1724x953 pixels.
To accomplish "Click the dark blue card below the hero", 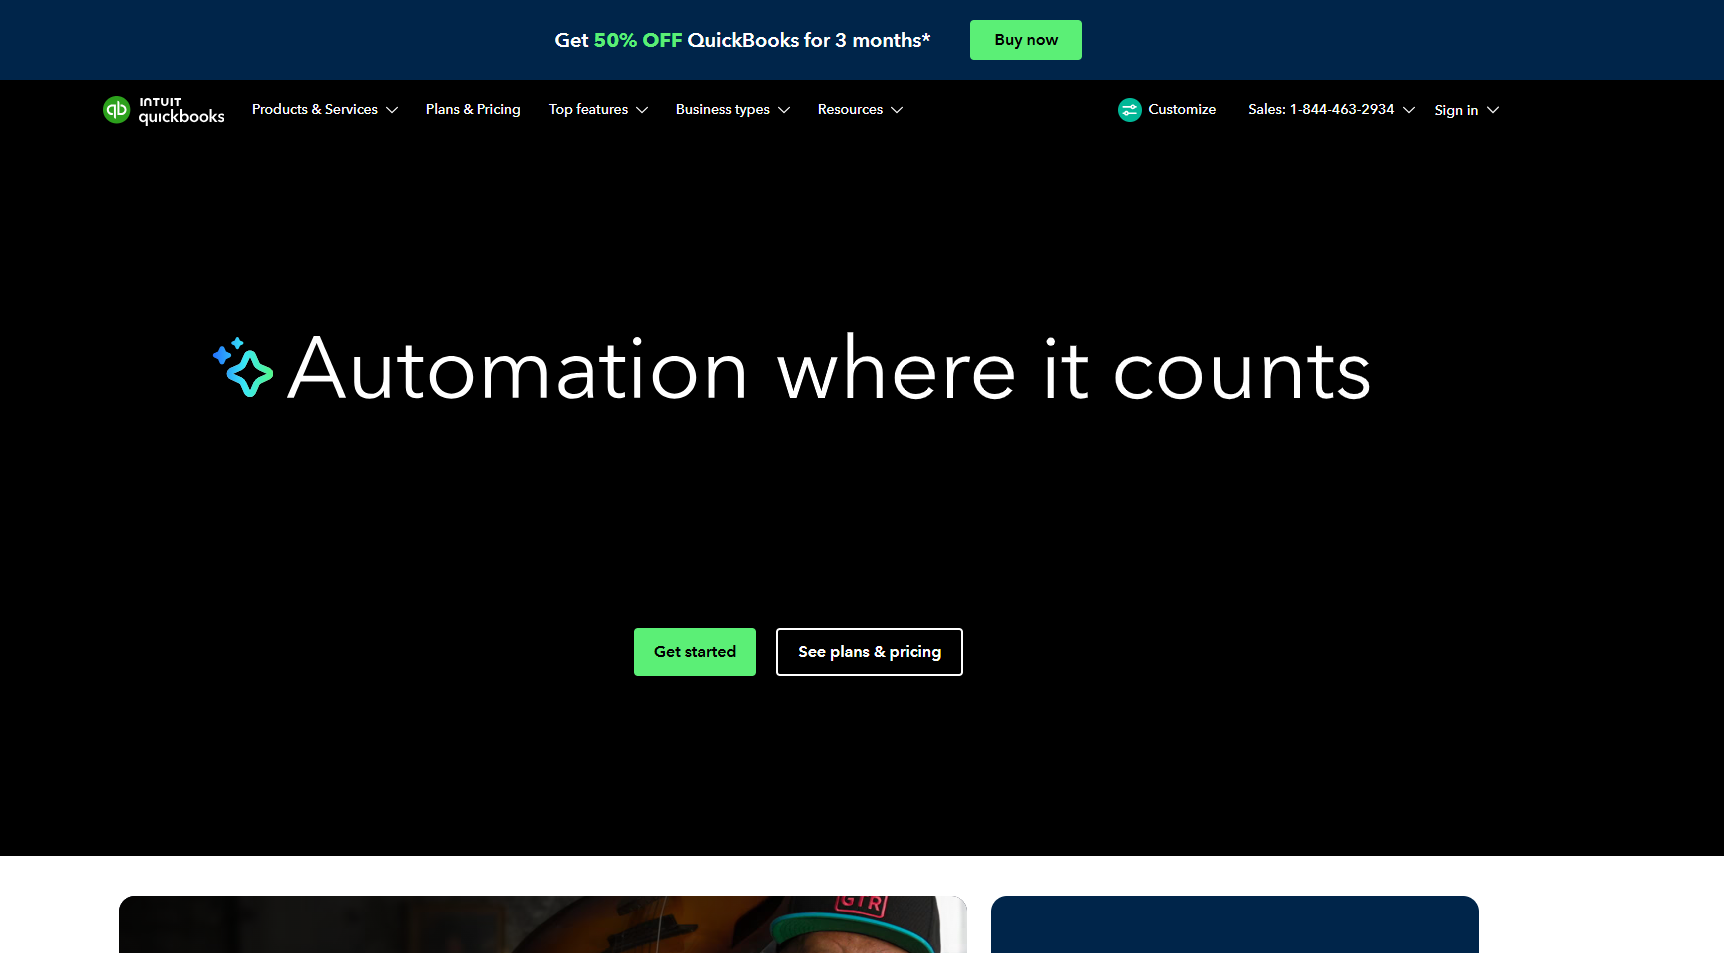I will (1235, 924).
